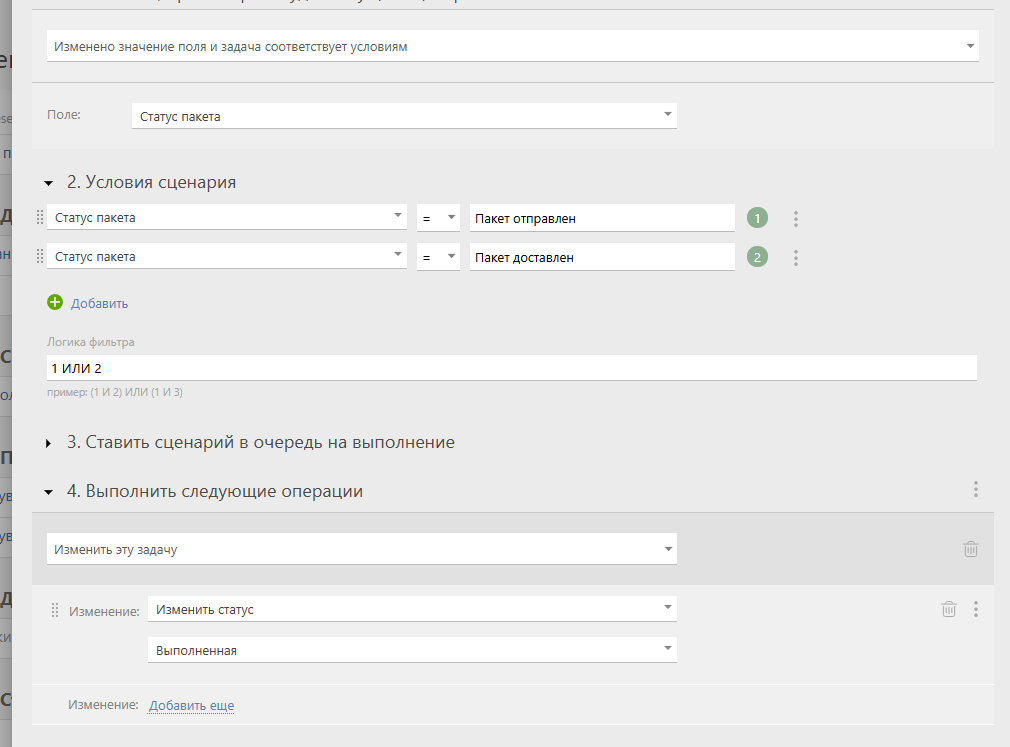Image resolution: width=1010 pixels, height=747 pixels.
Task: Open the 'Выполненная' status dropdown
Action: tap(411, 650)
